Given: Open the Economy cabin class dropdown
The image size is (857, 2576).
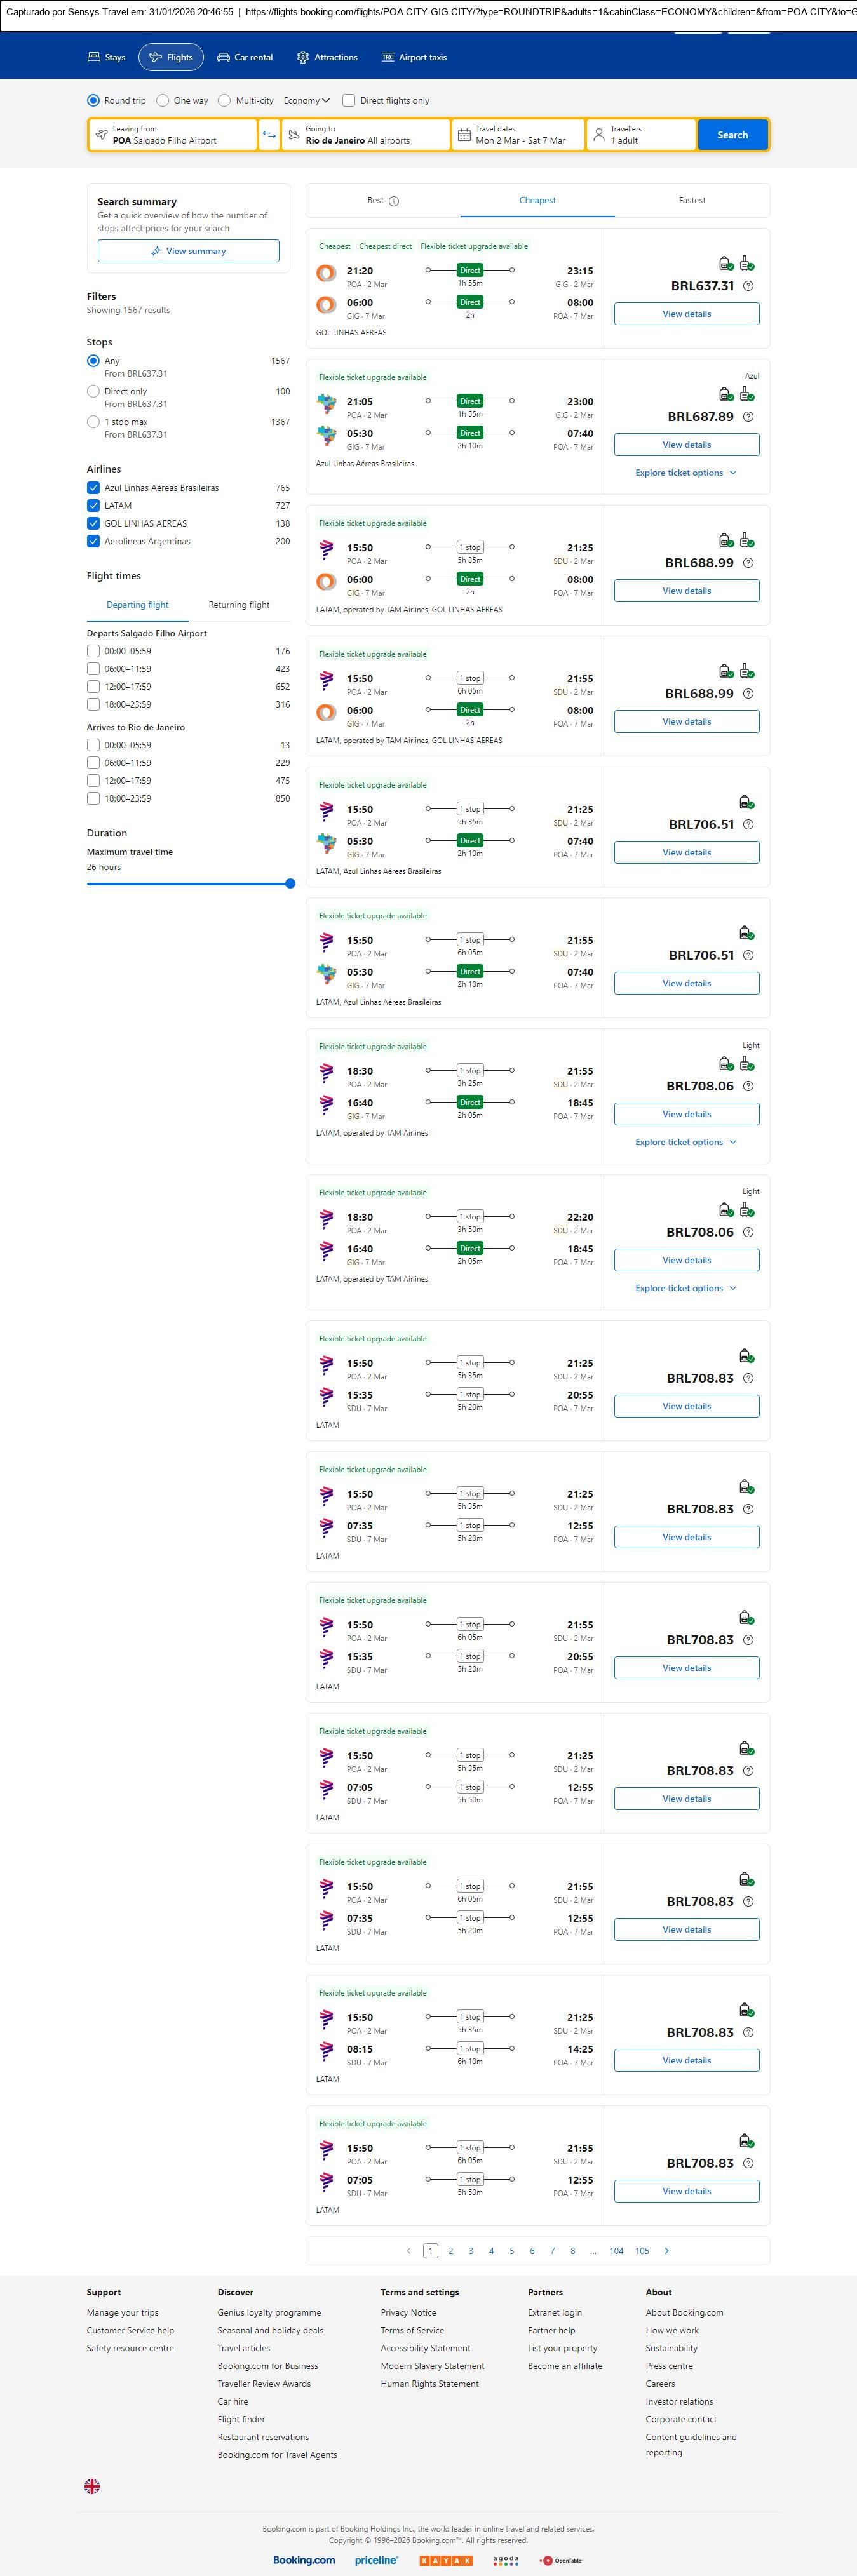Looking at the screenshot, I should [x=306, y=100].
